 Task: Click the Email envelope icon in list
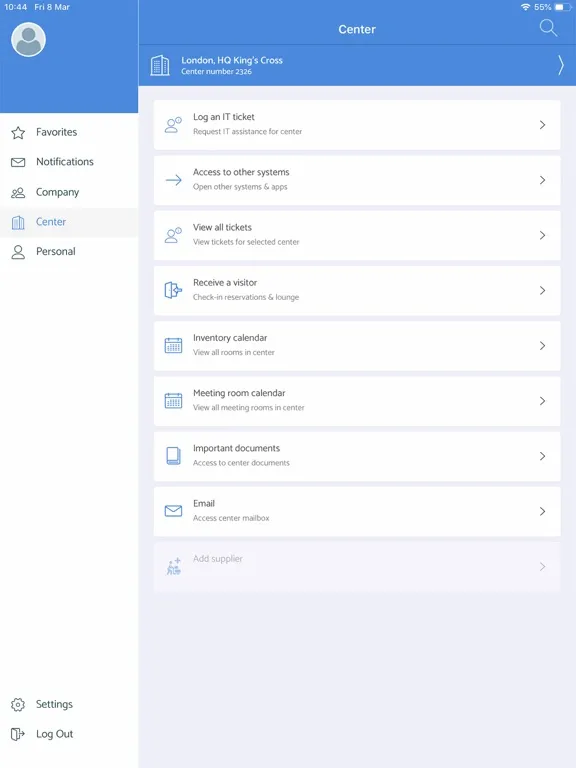coord(173,511)
